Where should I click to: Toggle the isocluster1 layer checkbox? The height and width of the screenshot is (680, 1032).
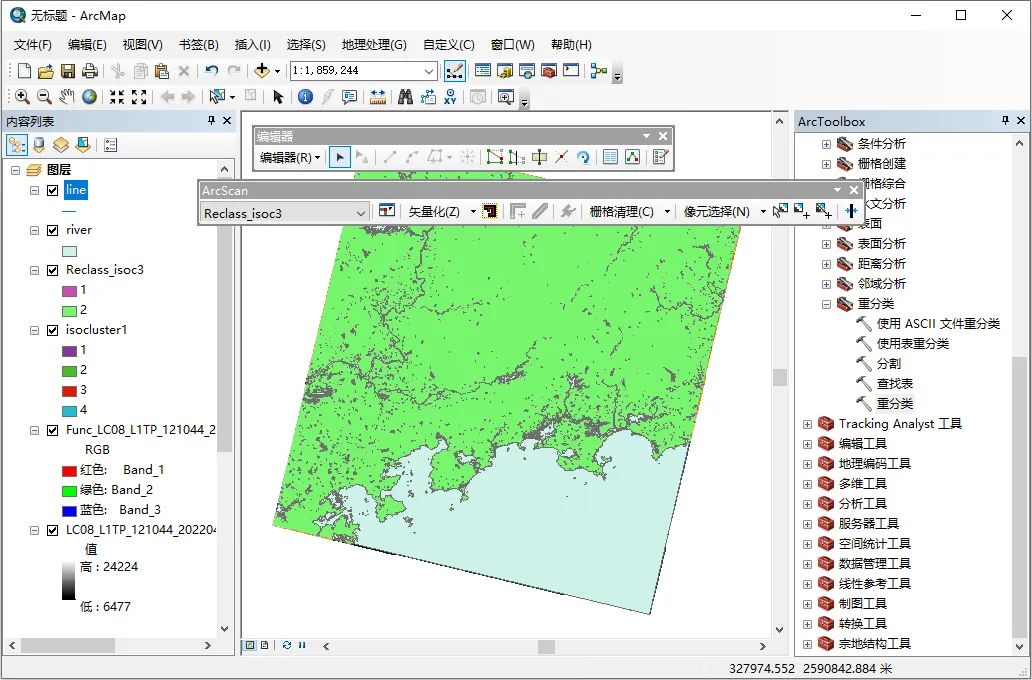coord(53,330)
